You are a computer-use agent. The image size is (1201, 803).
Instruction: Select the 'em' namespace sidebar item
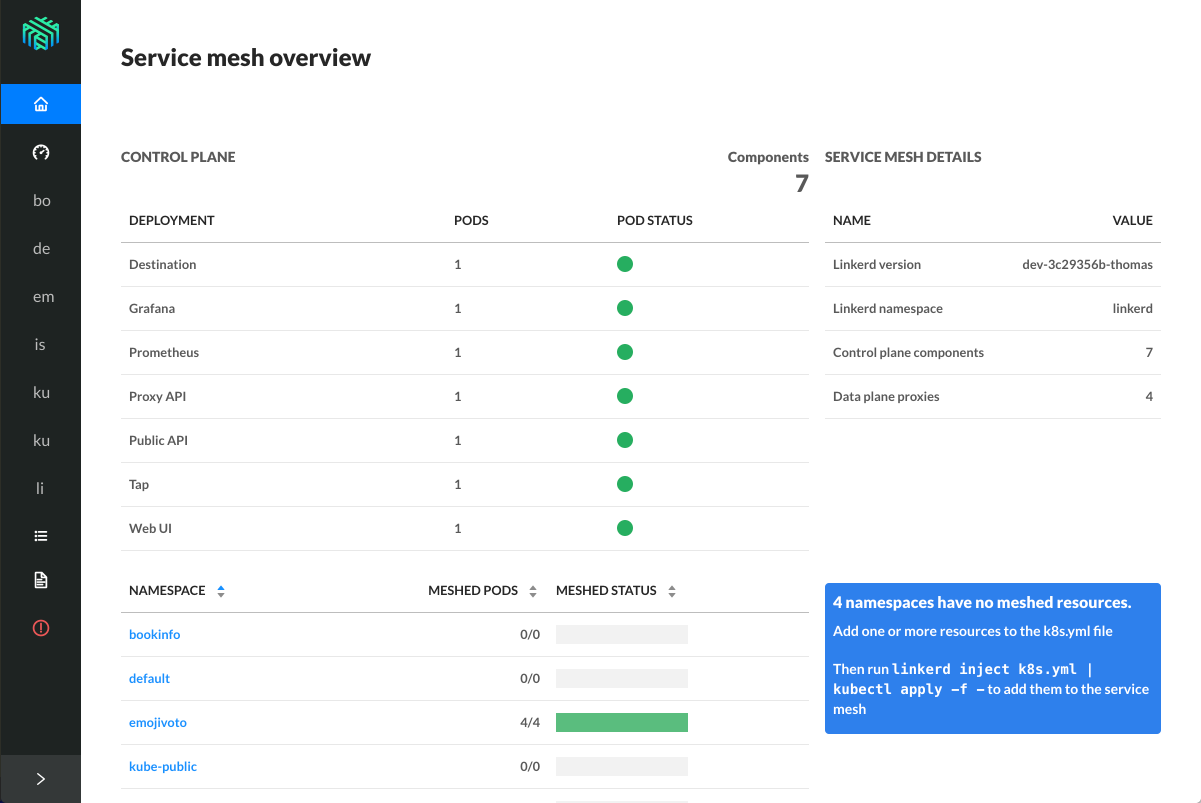(x=41, y=296)
